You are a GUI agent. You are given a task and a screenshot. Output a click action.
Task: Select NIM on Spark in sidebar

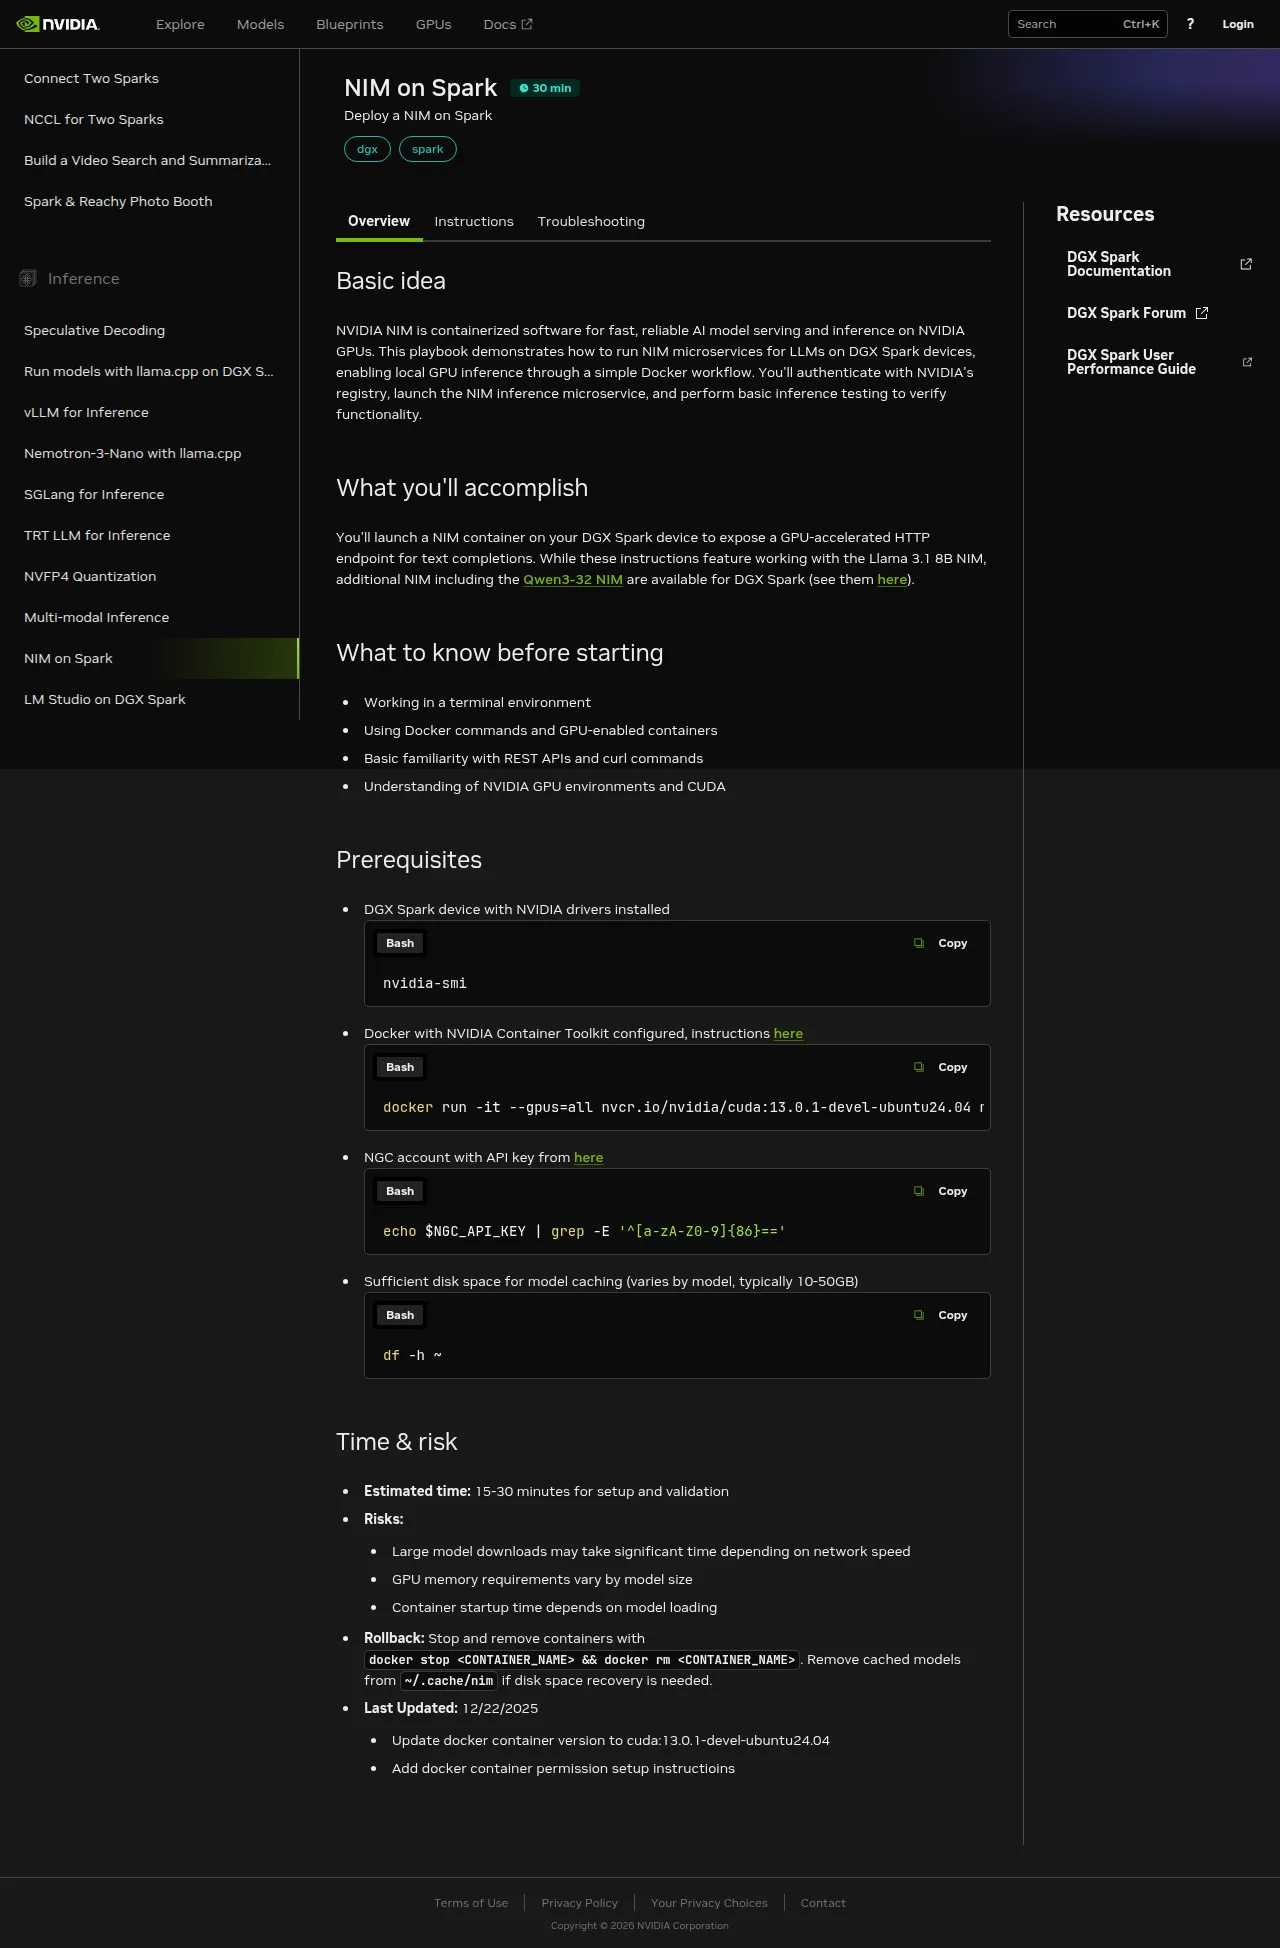(x=150, y=658)
